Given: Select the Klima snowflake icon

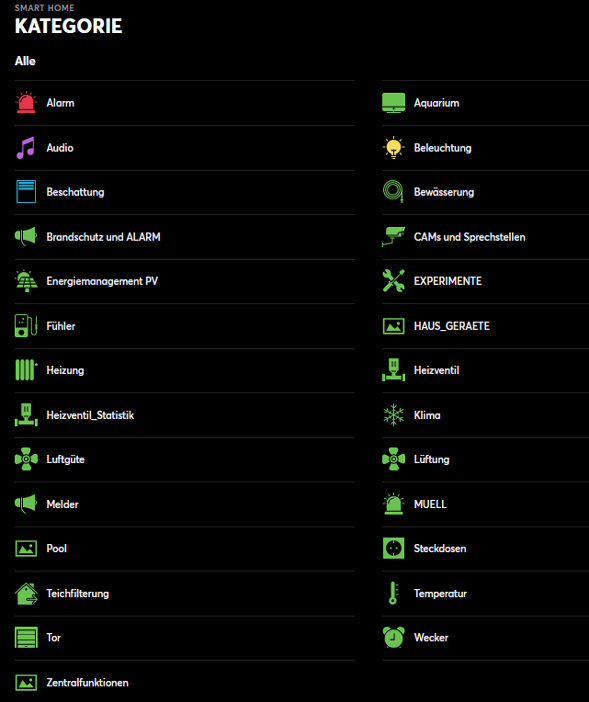Looking at the screenshot, I should coord(393,415).
